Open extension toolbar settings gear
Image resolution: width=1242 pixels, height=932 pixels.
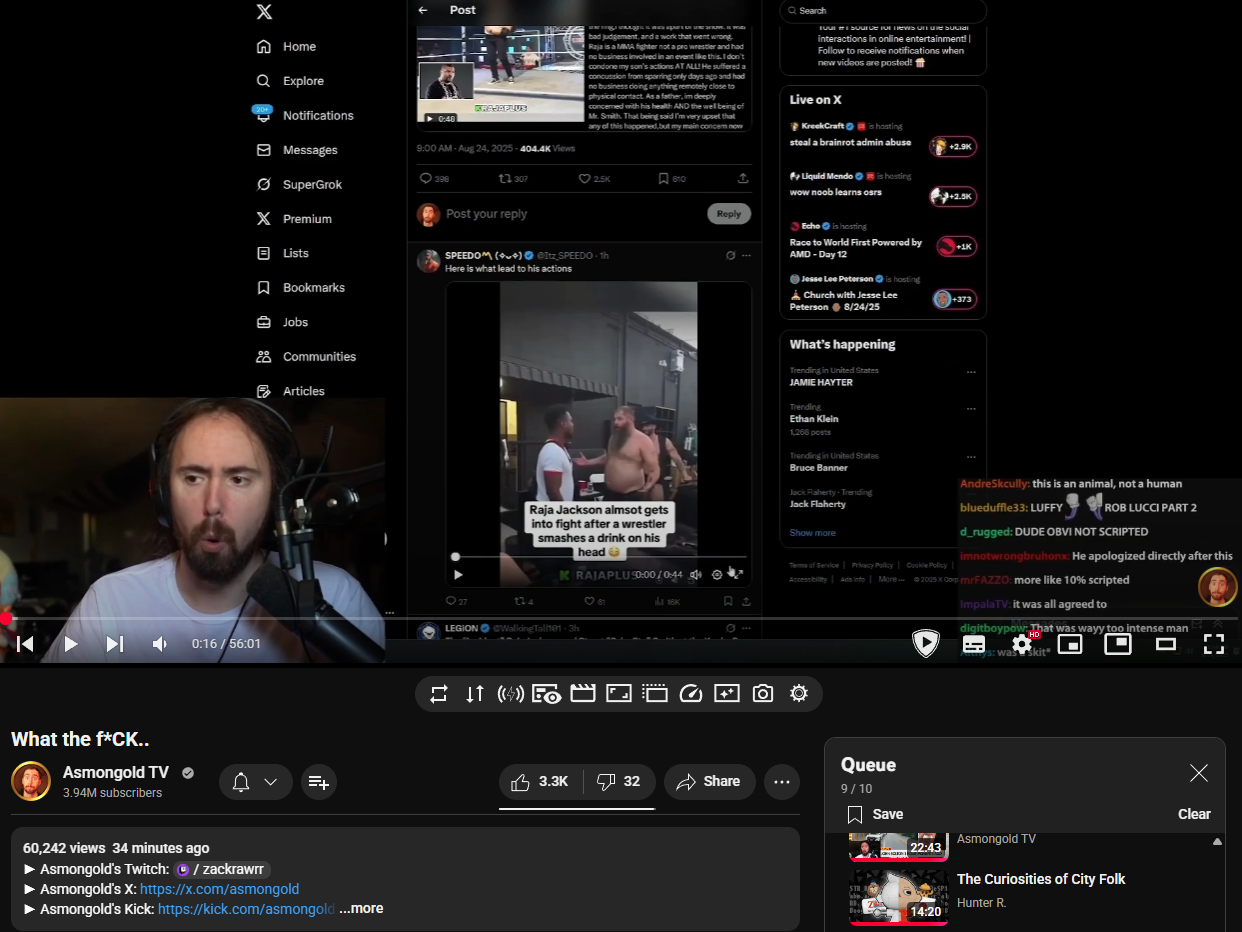click(799, 694)
